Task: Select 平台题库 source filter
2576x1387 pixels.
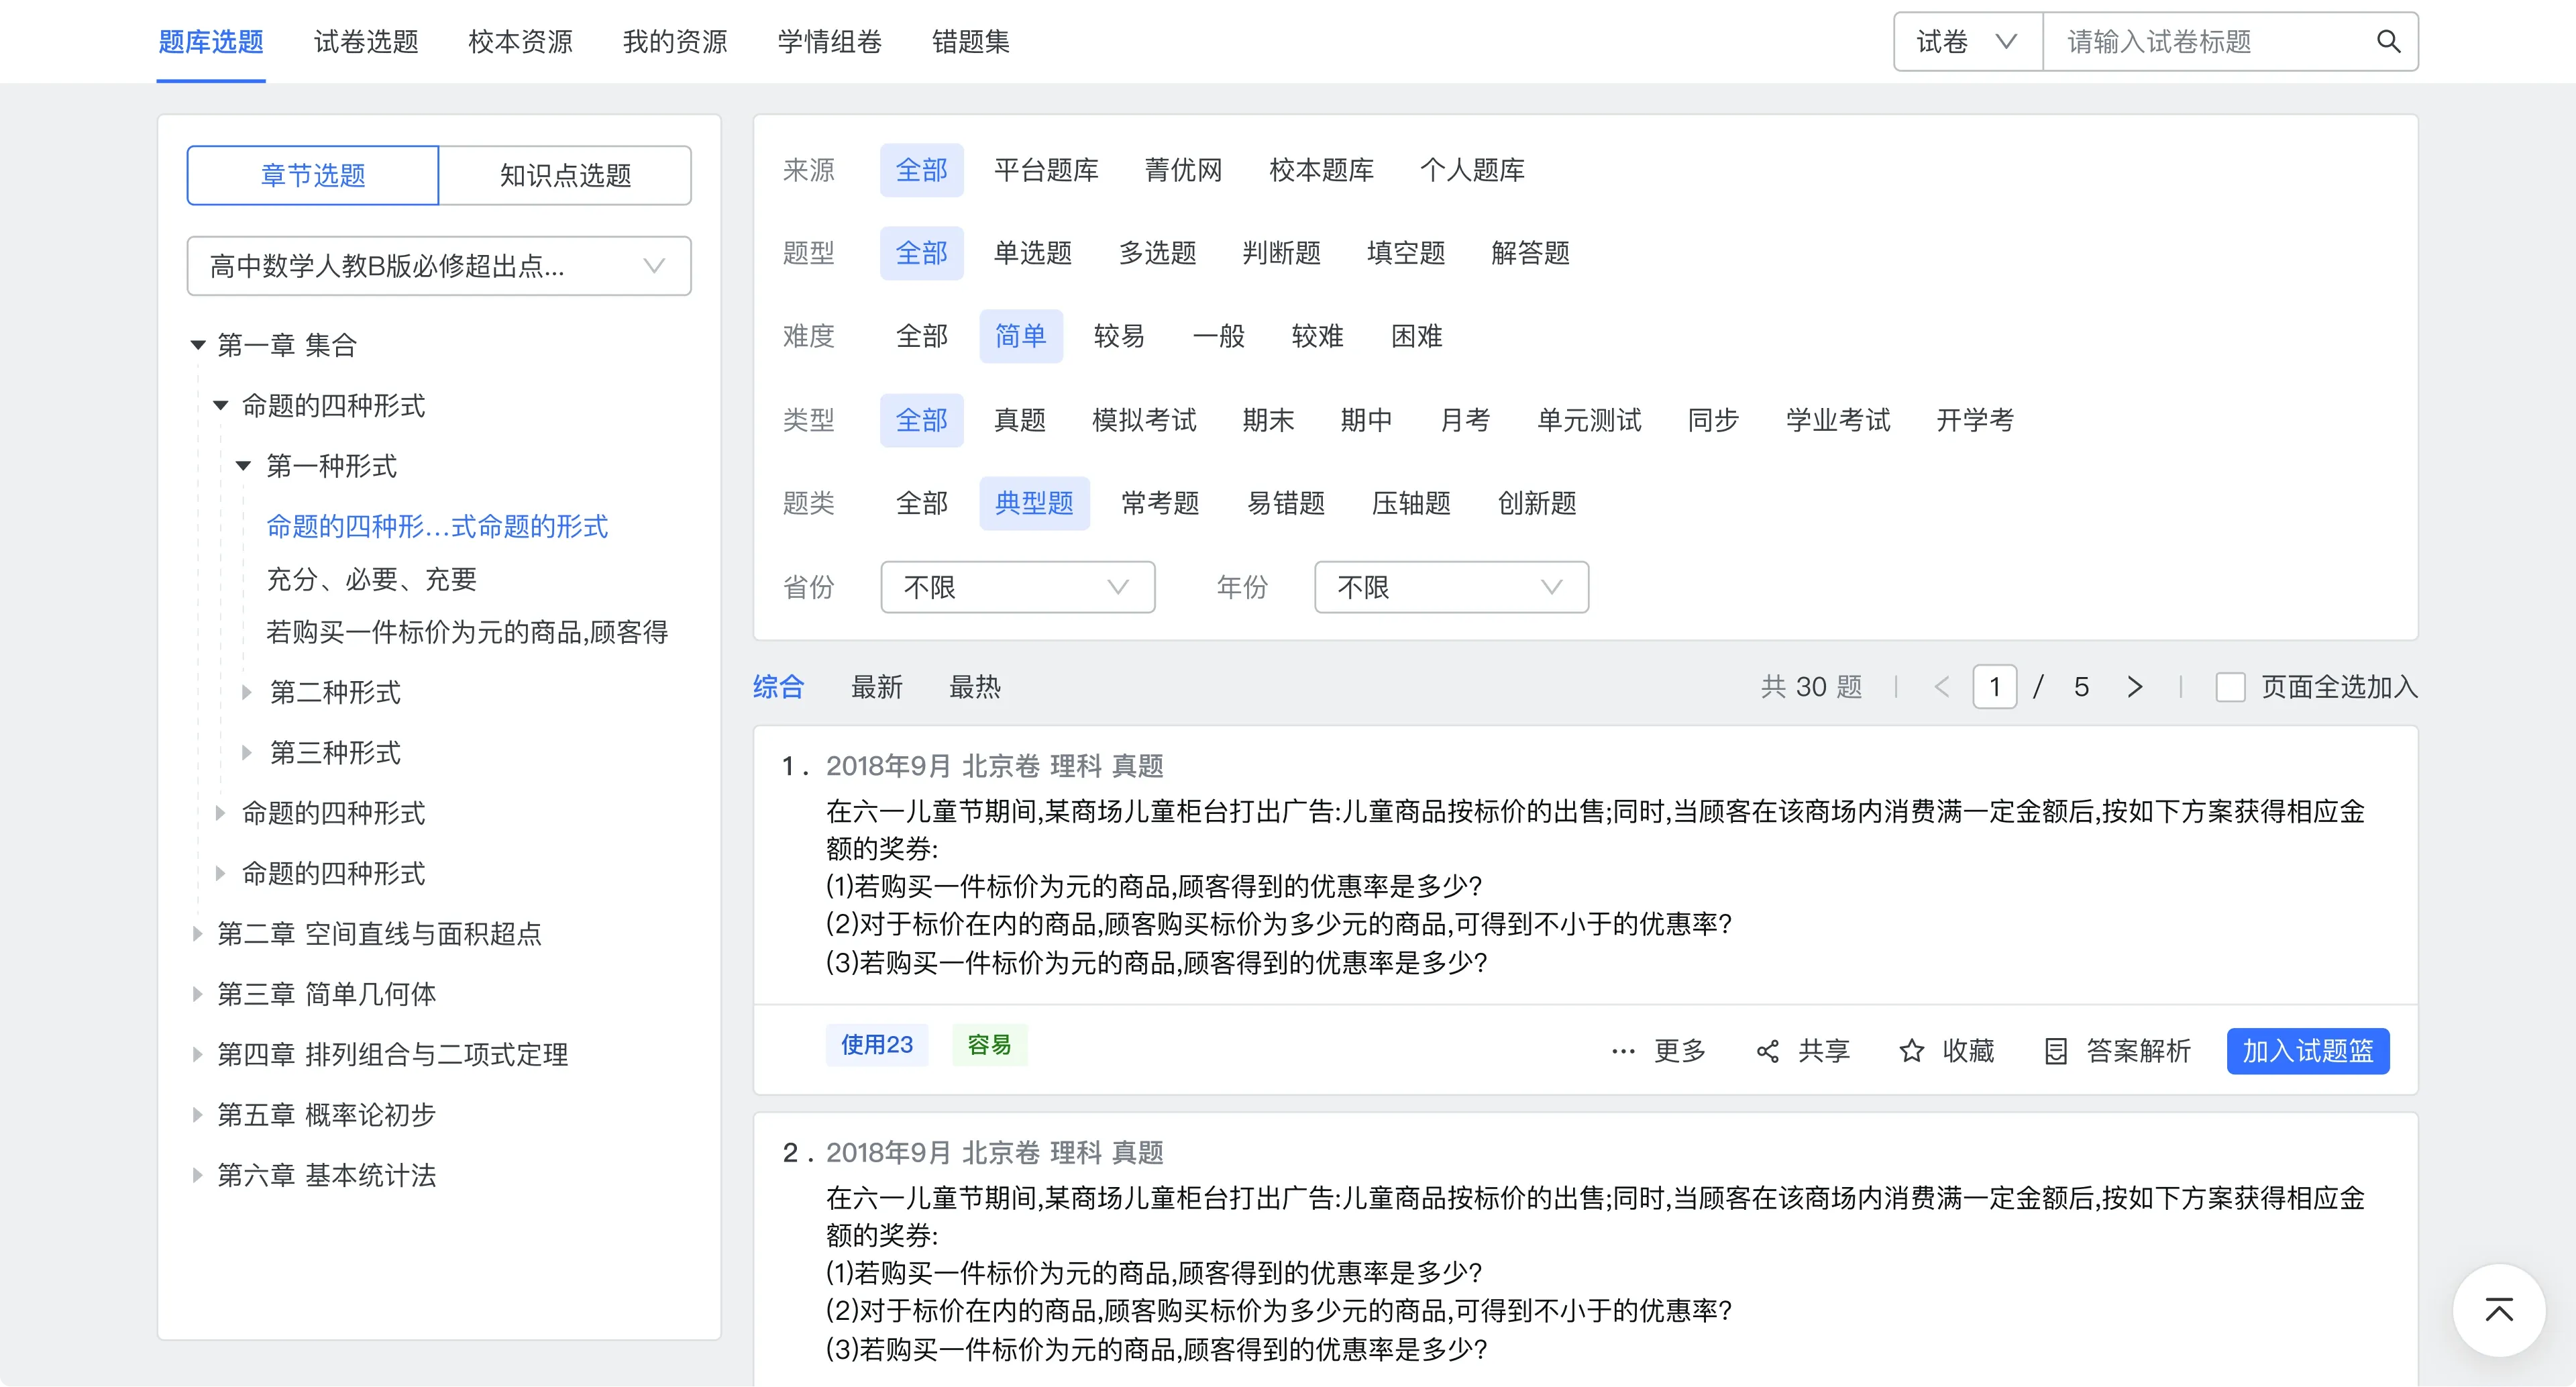Action: tap(1046, 170)
